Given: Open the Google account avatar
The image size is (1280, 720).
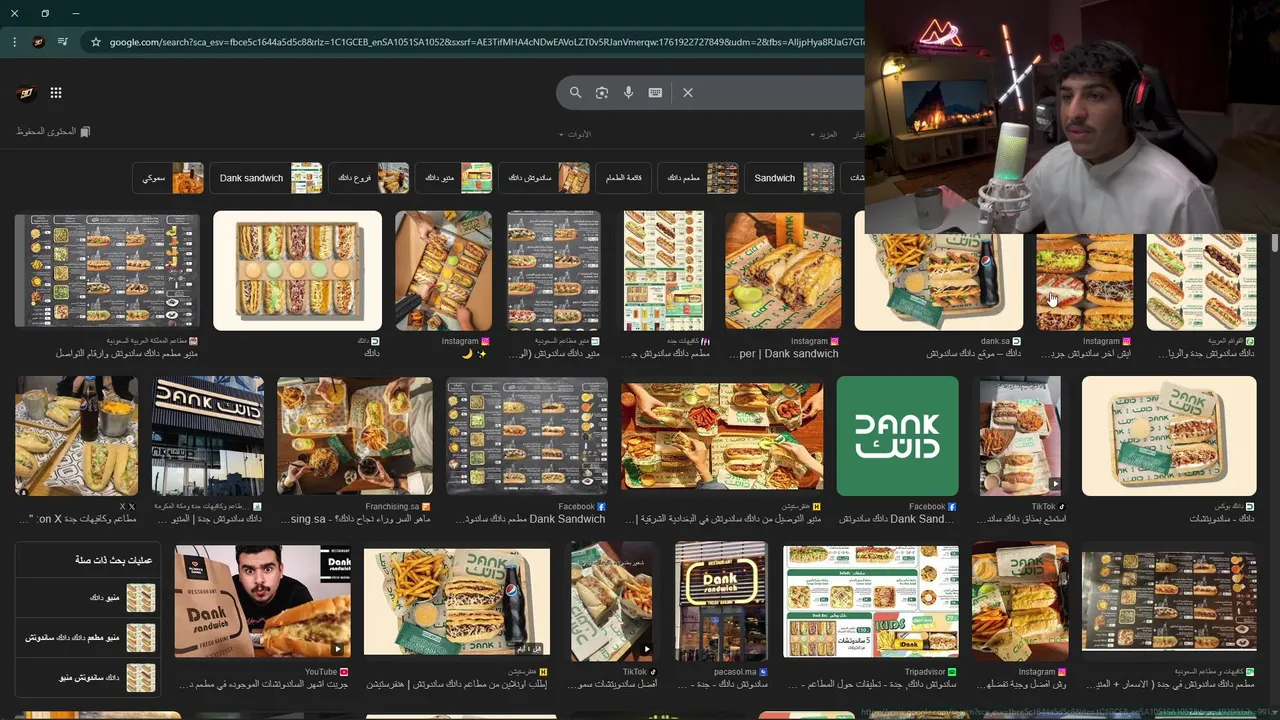Looking at the screenshot, I should pyautogui.click(x=26, y=93).
